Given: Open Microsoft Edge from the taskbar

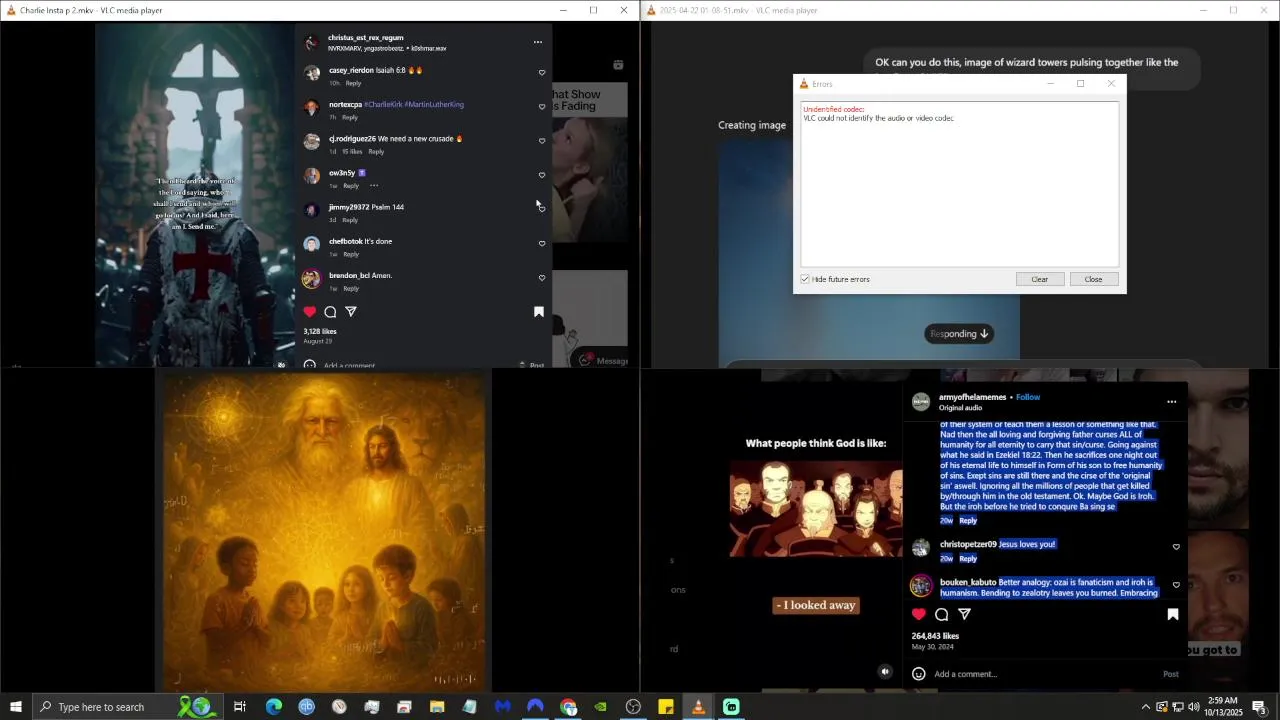Looking at the screenshot, I should coord(273,707).
